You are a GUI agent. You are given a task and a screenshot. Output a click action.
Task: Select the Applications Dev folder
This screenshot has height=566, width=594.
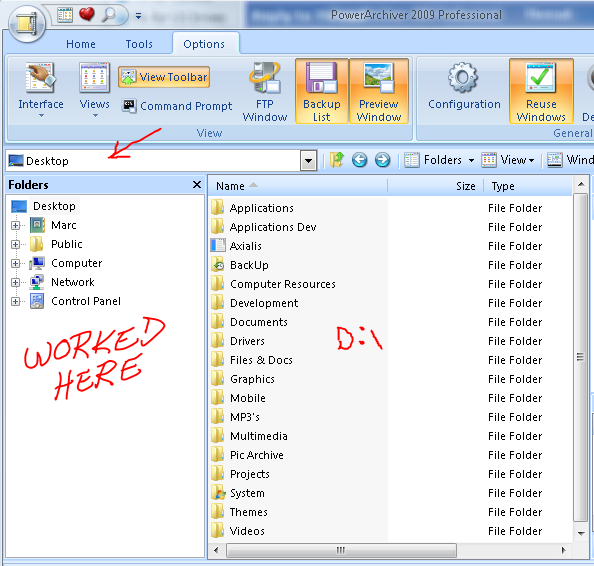[273, 227]
